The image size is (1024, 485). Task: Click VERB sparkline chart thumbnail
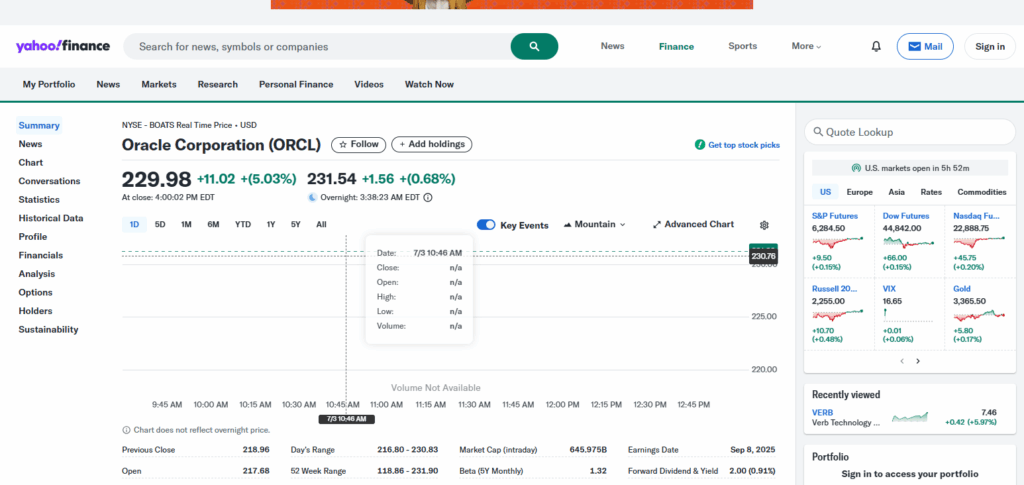(x=910, y=417)
